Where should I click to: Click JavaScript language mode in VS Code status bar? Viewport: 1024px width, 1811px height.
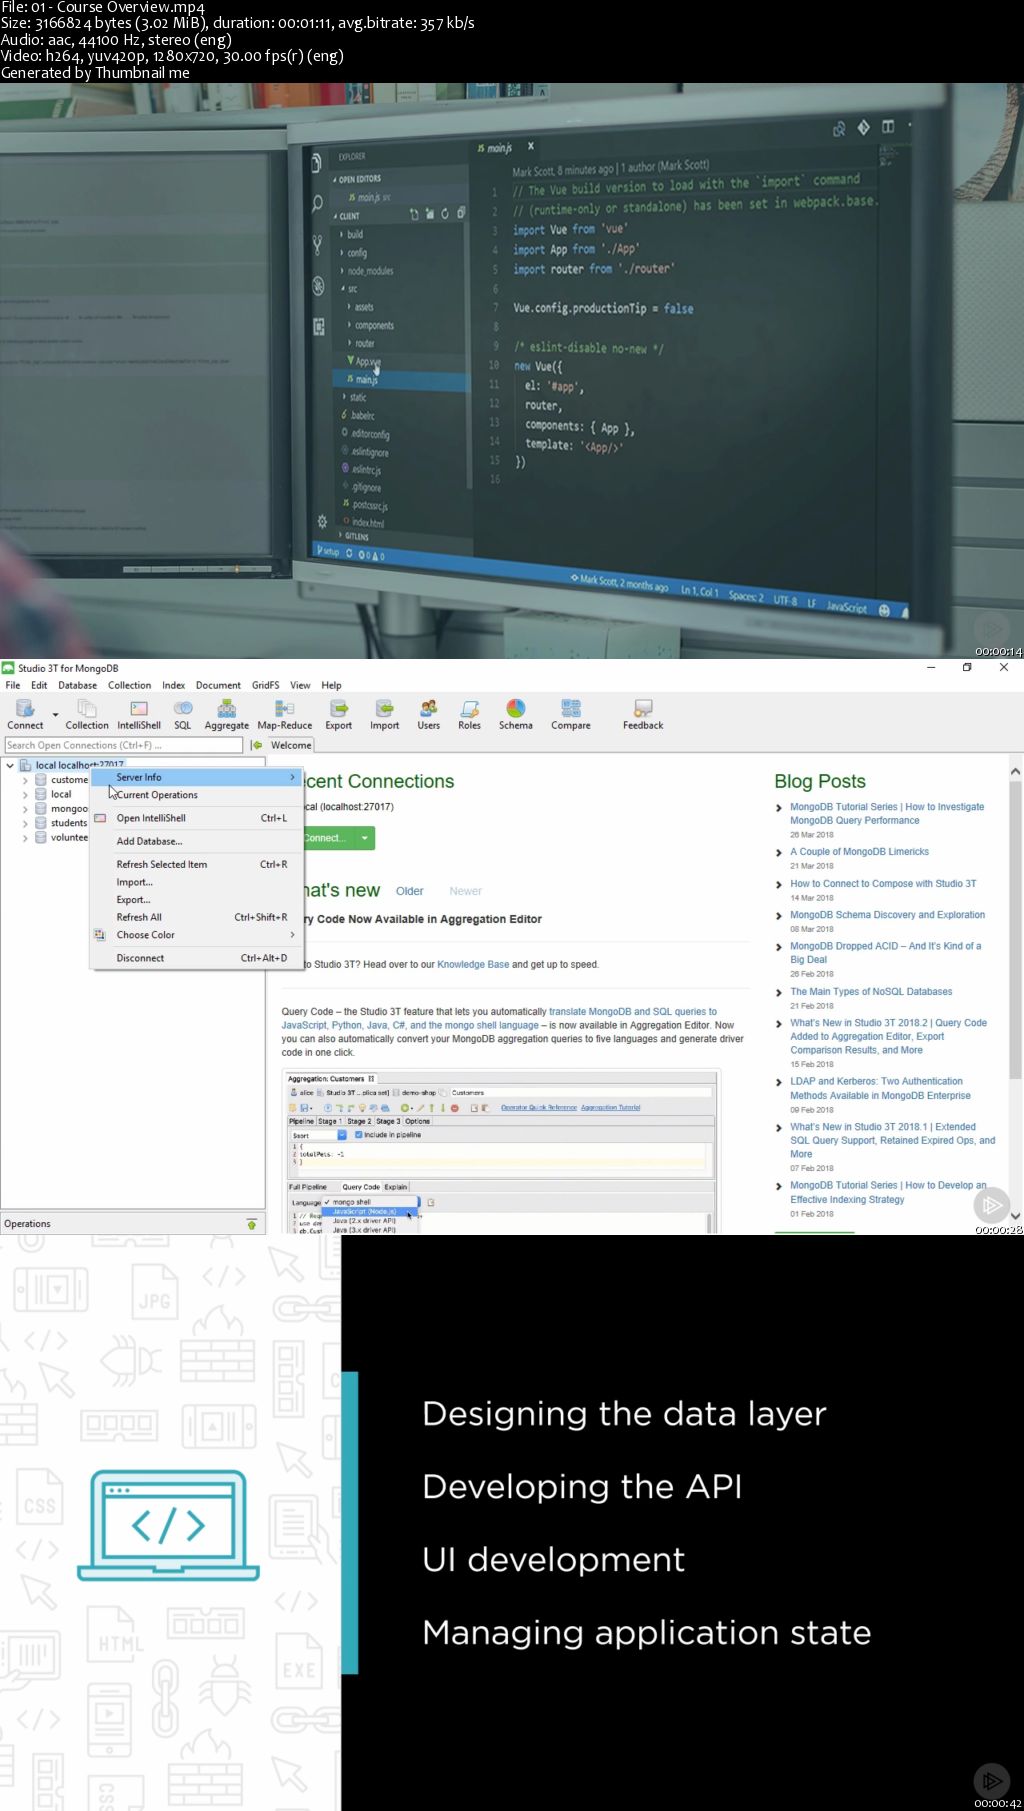(x=846, y=607)
